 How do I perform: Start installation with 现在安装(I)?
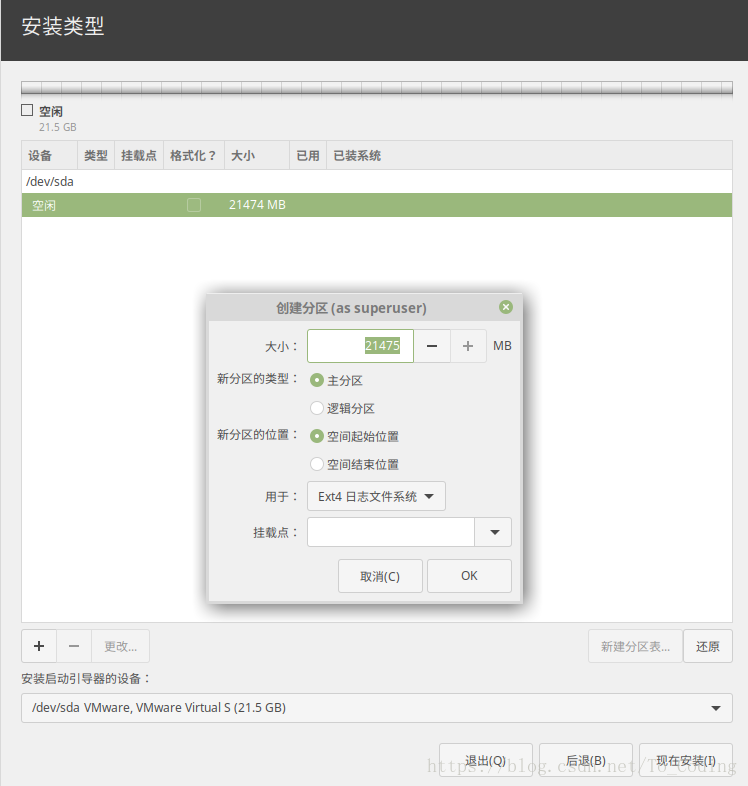tap(686, 760)
